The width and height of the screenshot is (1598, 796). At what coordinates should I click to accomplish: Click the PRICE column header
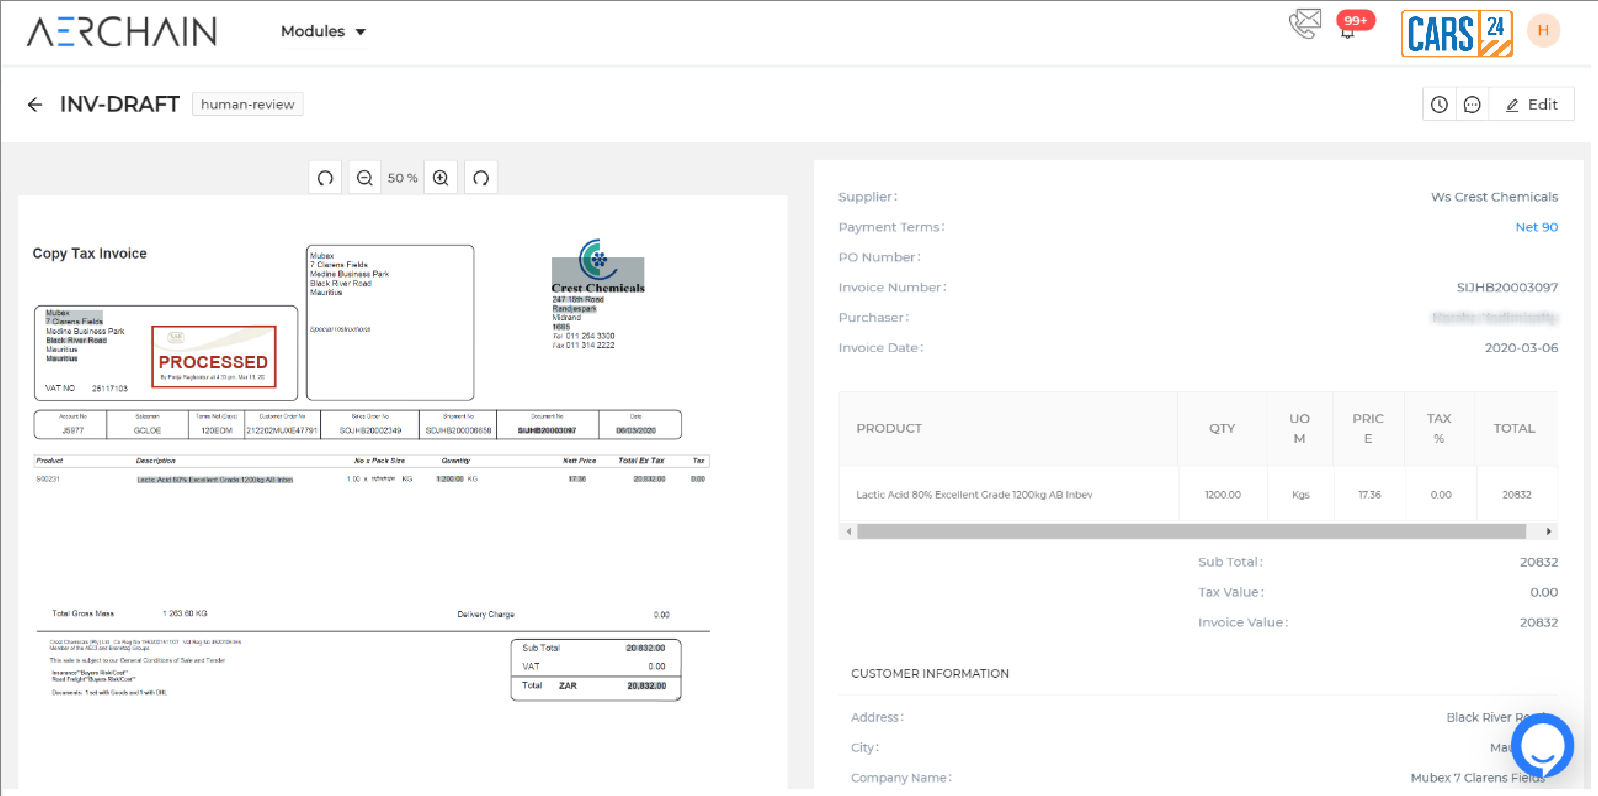click(1368, 428)
